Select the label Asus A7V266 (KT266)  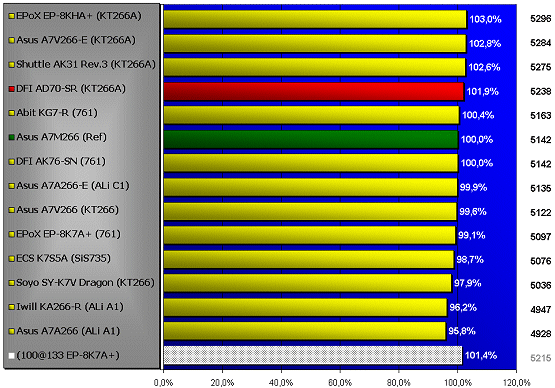(67, 210)
